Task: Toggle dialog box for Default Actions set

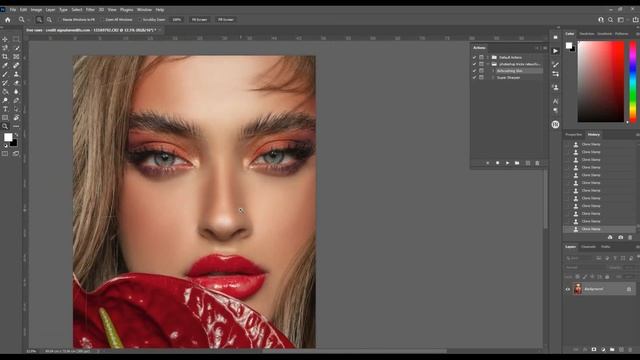Action: click(481, 58)
